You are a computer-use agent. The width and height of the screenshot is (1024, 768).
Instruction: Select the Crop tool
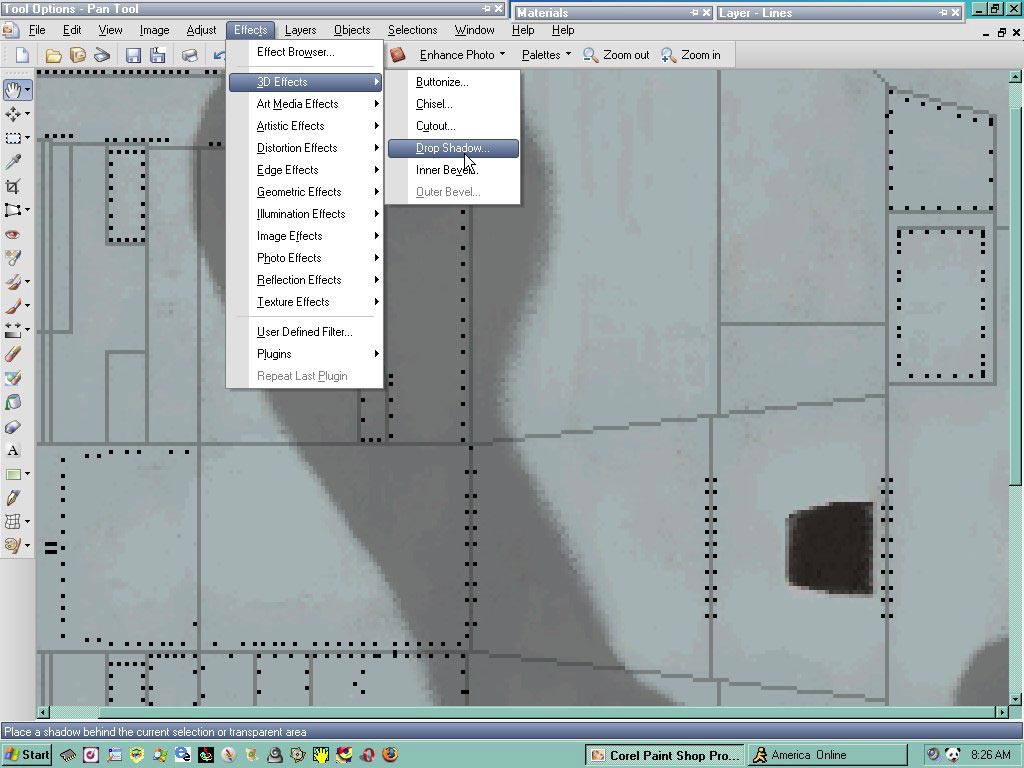coord(13,186)
